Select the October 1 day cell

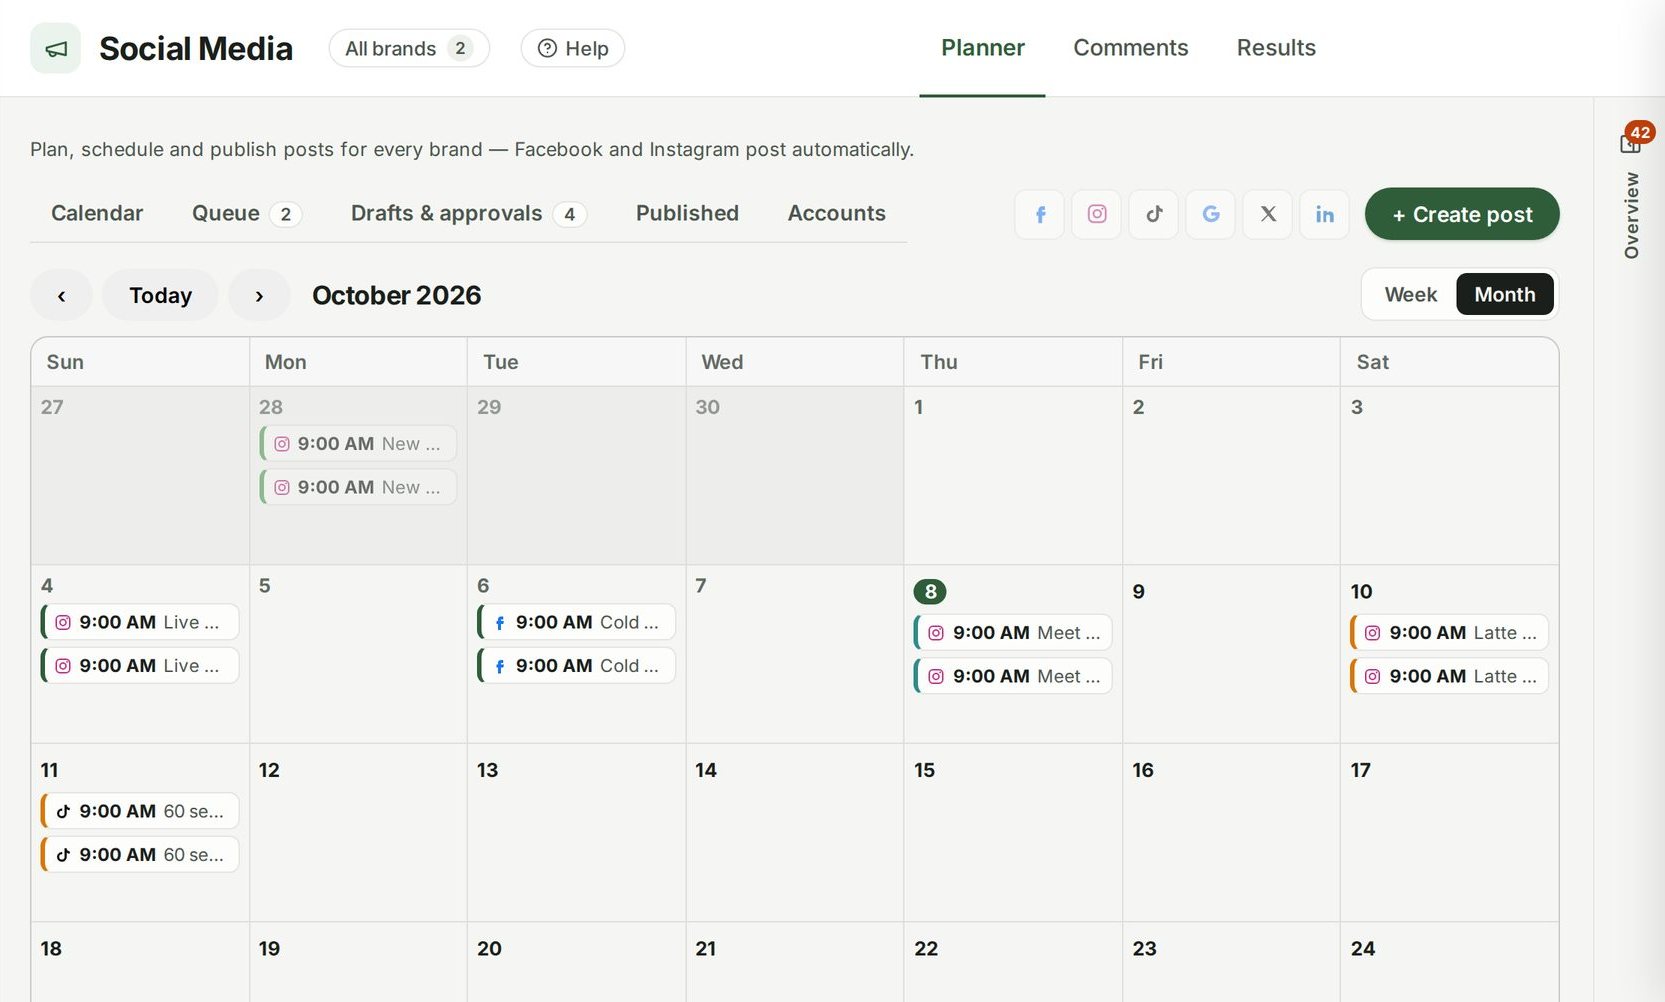click(1013, 476)
